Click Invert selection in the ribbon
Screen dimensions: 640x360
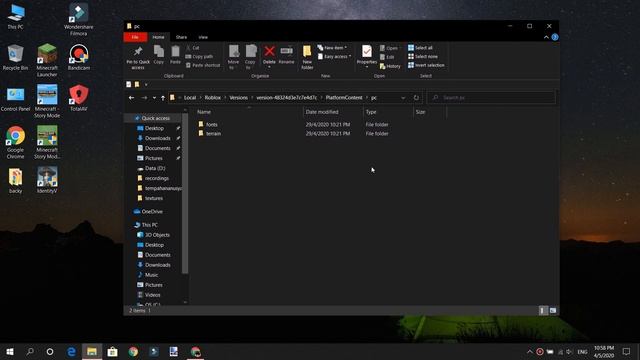426,65
